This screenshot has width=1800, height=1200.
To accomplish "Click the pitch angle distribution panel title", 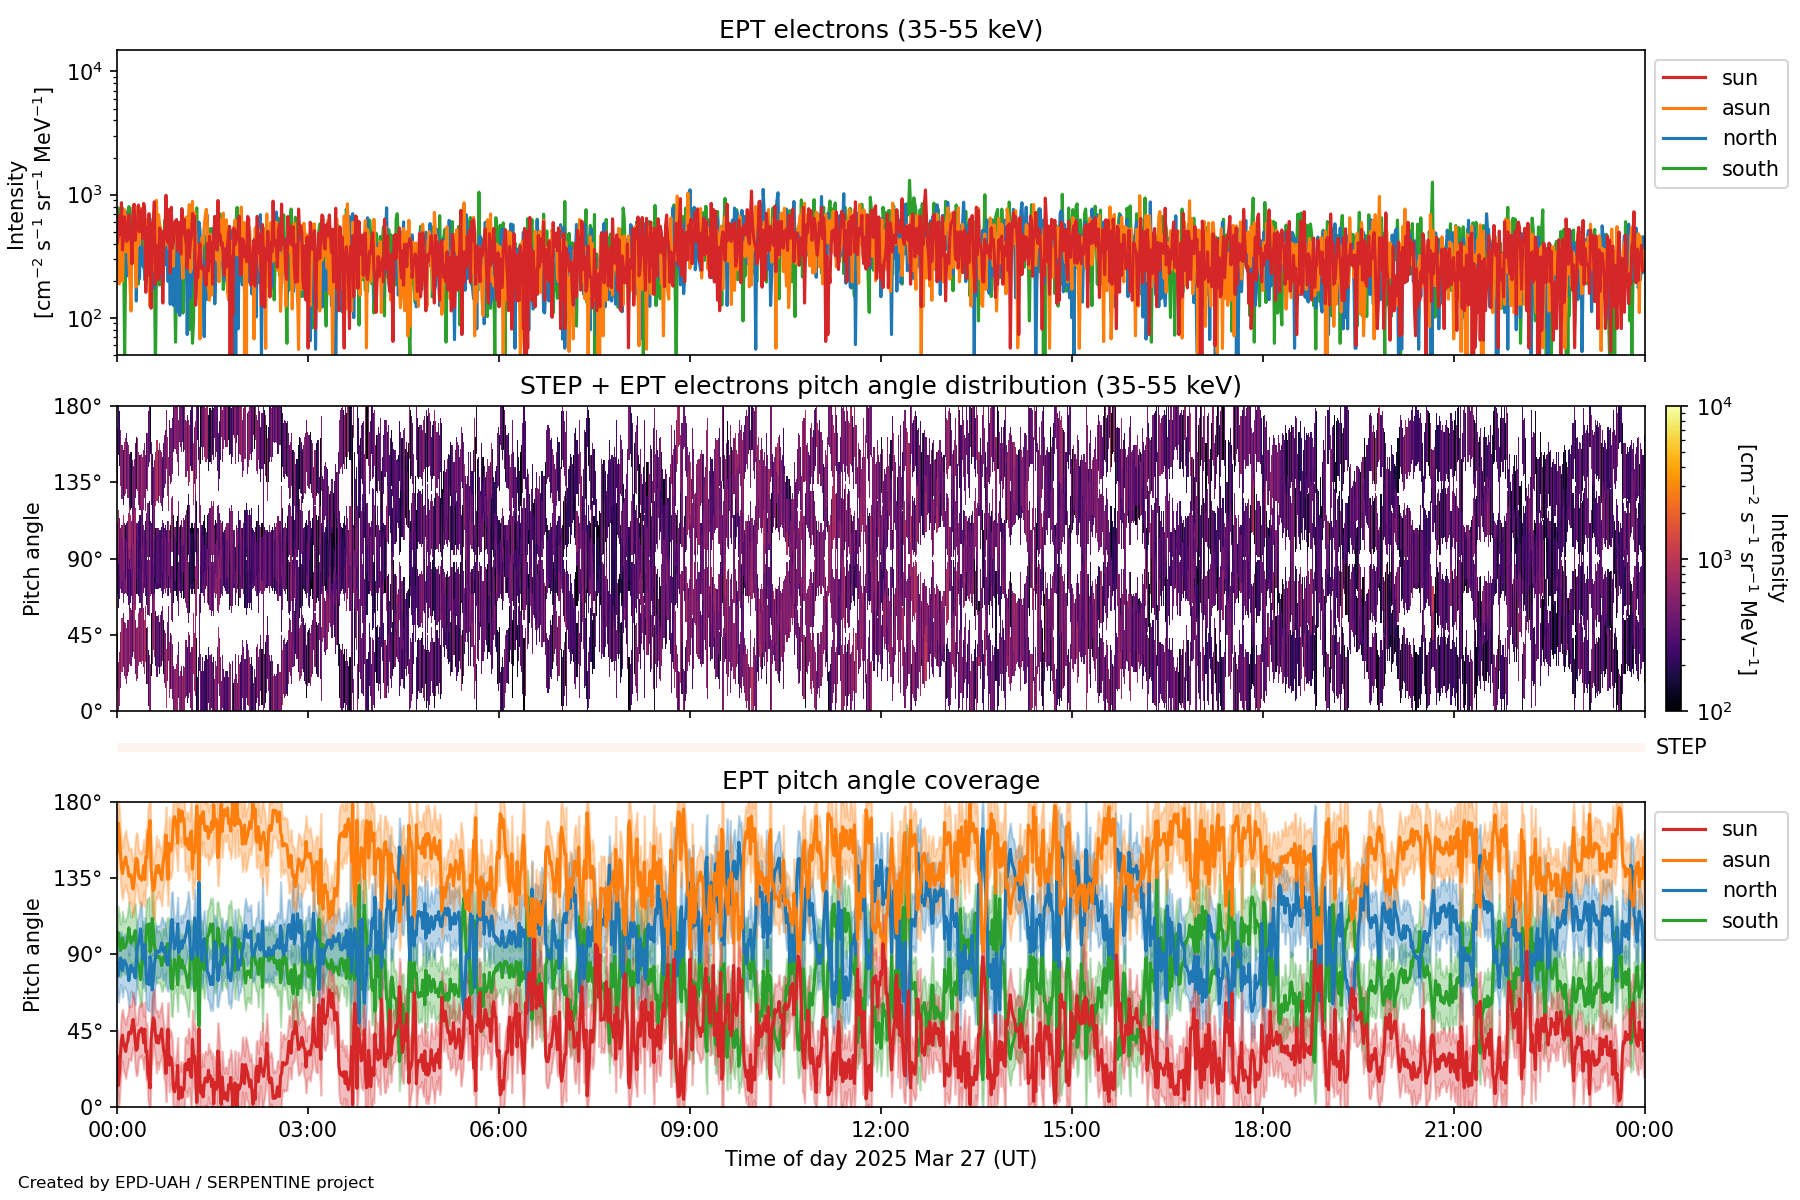I will pyautogui.click(x=880, y=386).
